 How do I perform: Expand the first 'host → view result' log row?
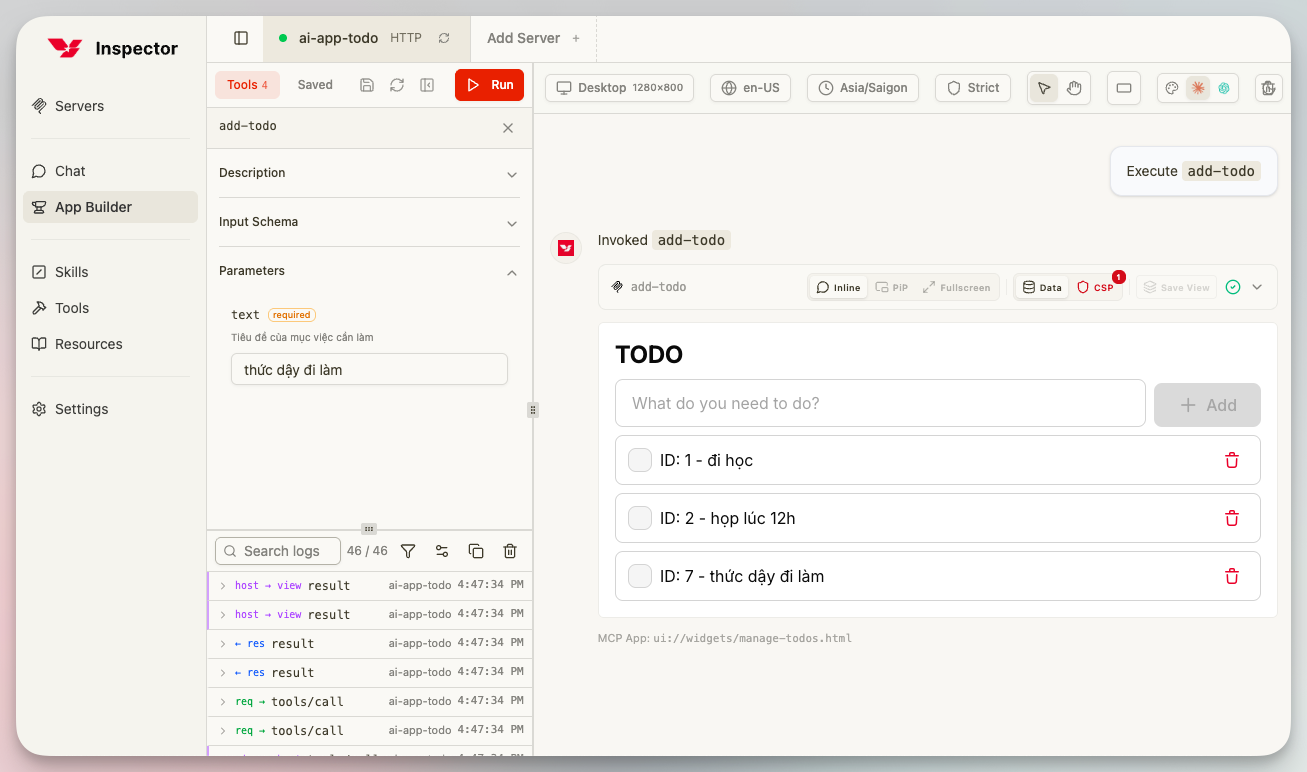coord(370,585)
